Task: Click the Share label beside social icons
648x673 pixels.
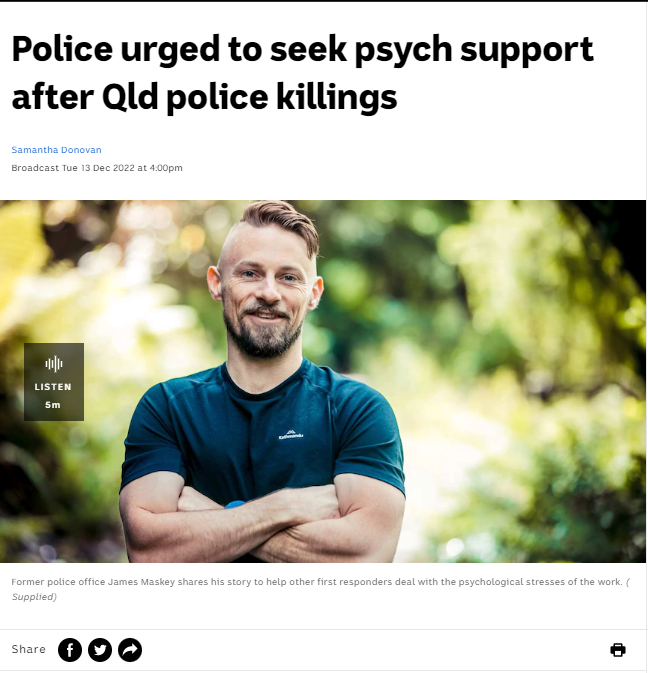Action: [x=28, y=649]
